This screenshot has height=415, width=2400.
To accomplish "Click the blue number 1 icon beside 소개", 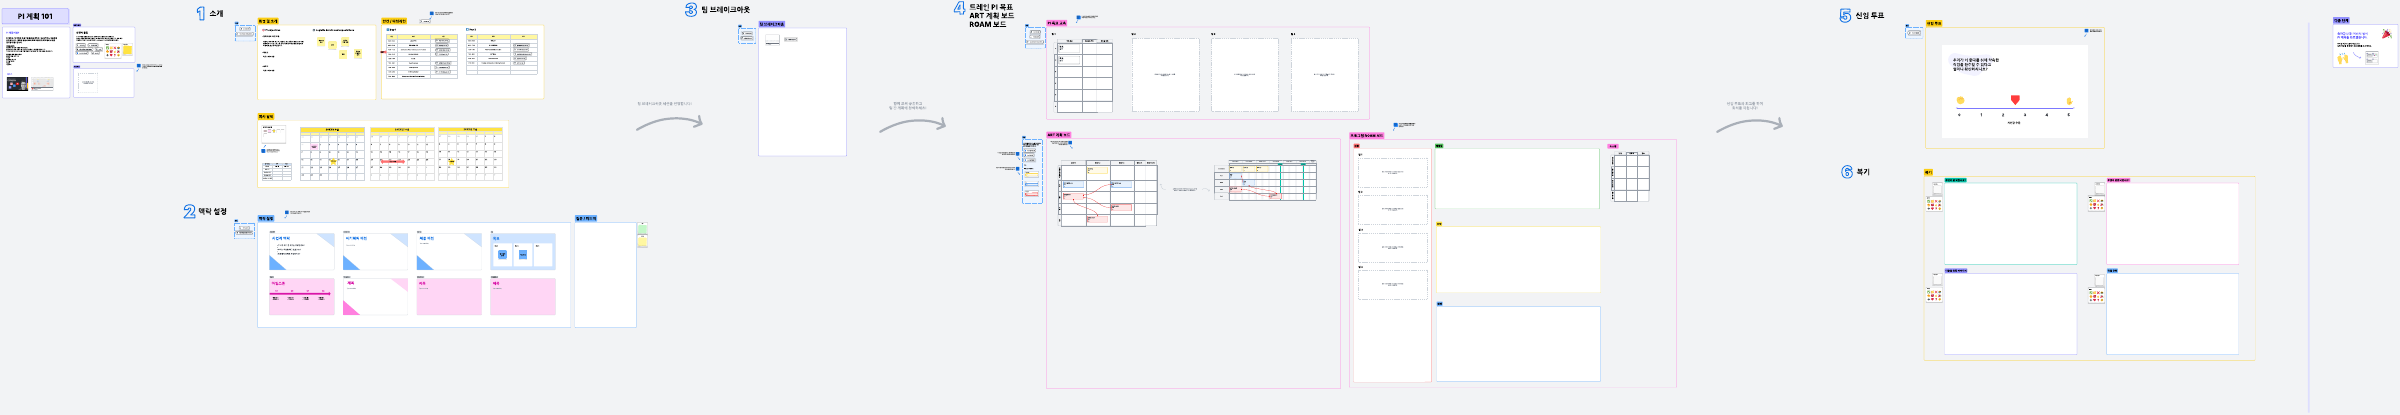I will [200, 13].
